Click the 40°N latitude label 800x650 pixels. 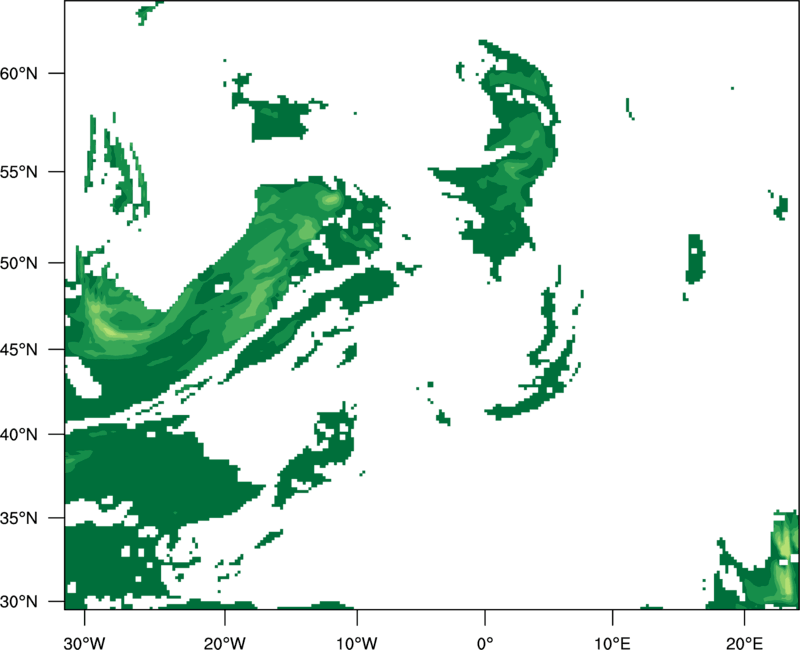click(x=19, y=435)
